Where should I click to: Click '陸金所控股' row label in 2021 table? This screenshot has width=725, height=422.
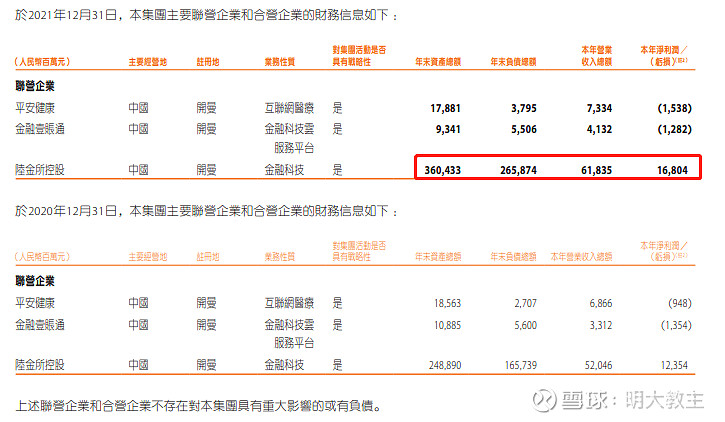[x=40, y=170]
